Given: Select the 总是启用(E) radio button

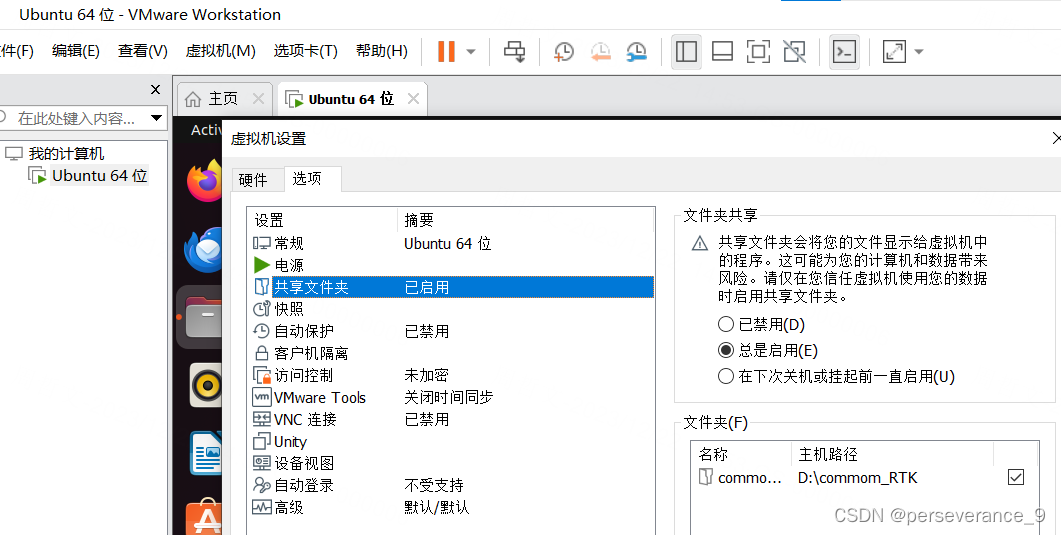Looking at the screenshot, I should coord(725,350).
